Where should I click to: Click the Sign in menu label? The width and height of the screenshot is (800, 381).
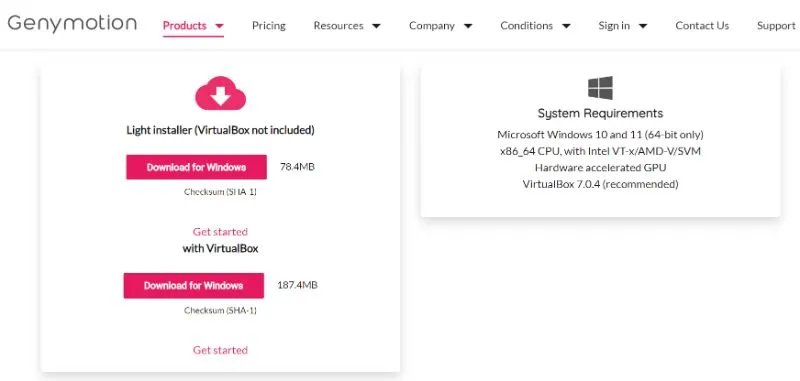point(614,26)
